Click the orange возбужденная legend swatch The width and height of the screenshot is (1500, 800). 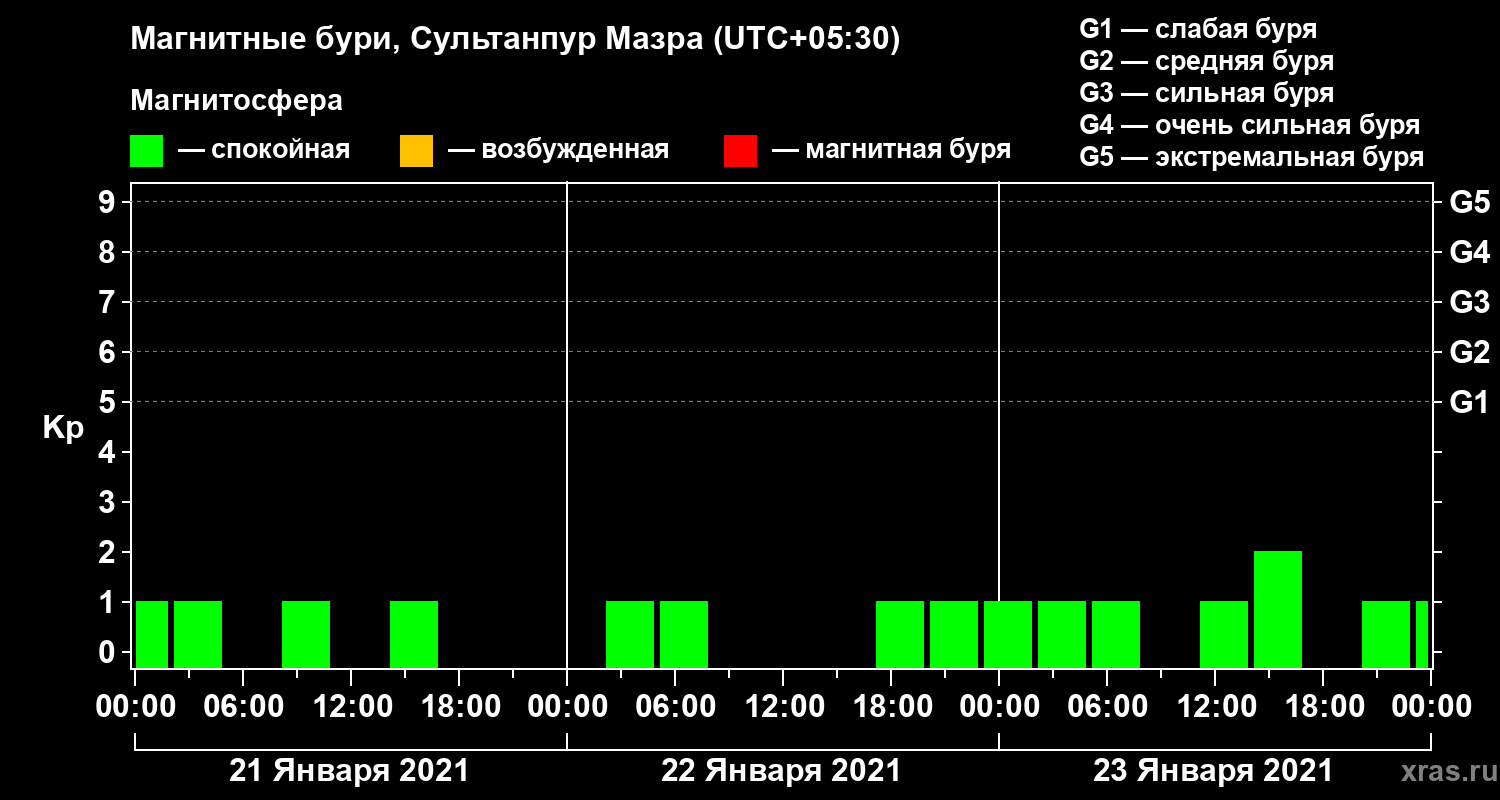pyautogui.click(x=416, y=151)
